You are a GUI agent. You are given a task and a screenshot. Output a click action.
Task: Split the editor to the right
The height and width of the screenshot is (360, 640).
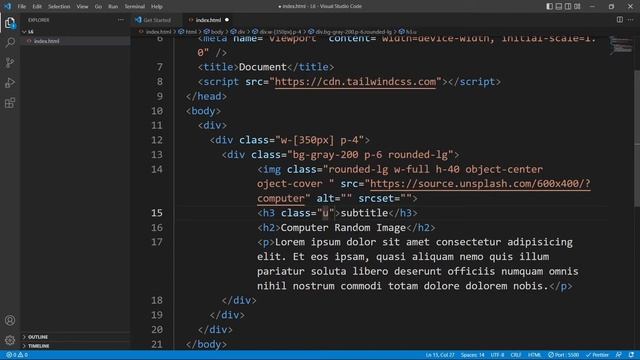620,20
